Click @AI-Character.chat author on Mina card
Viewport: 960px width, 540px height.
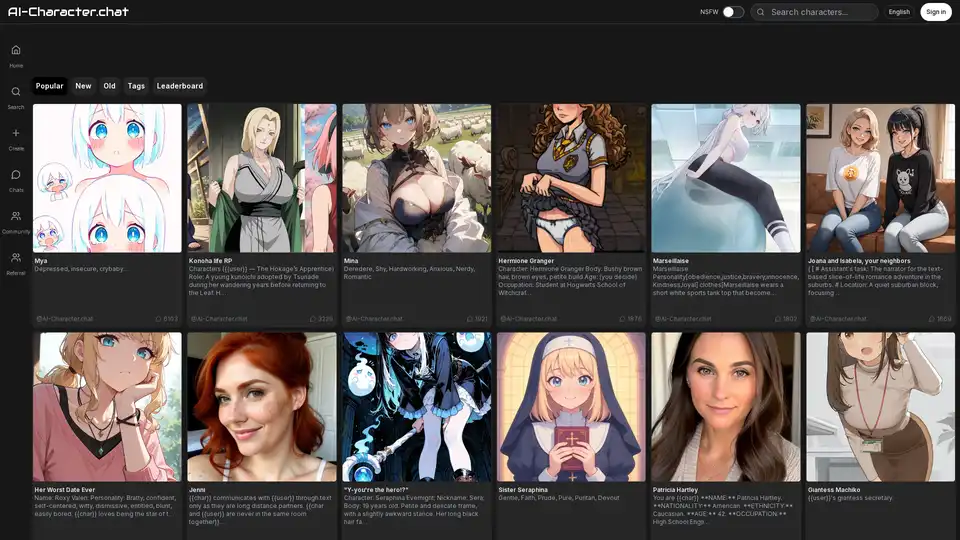coord(374,319)
